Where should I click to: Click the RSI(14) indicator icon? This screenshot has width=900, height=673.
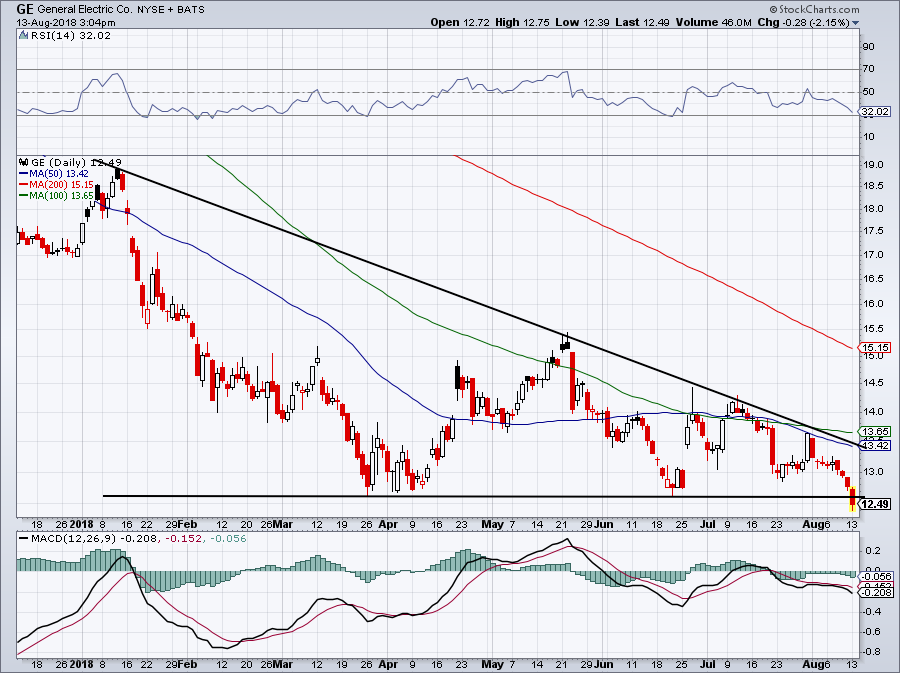pos(23,35)
